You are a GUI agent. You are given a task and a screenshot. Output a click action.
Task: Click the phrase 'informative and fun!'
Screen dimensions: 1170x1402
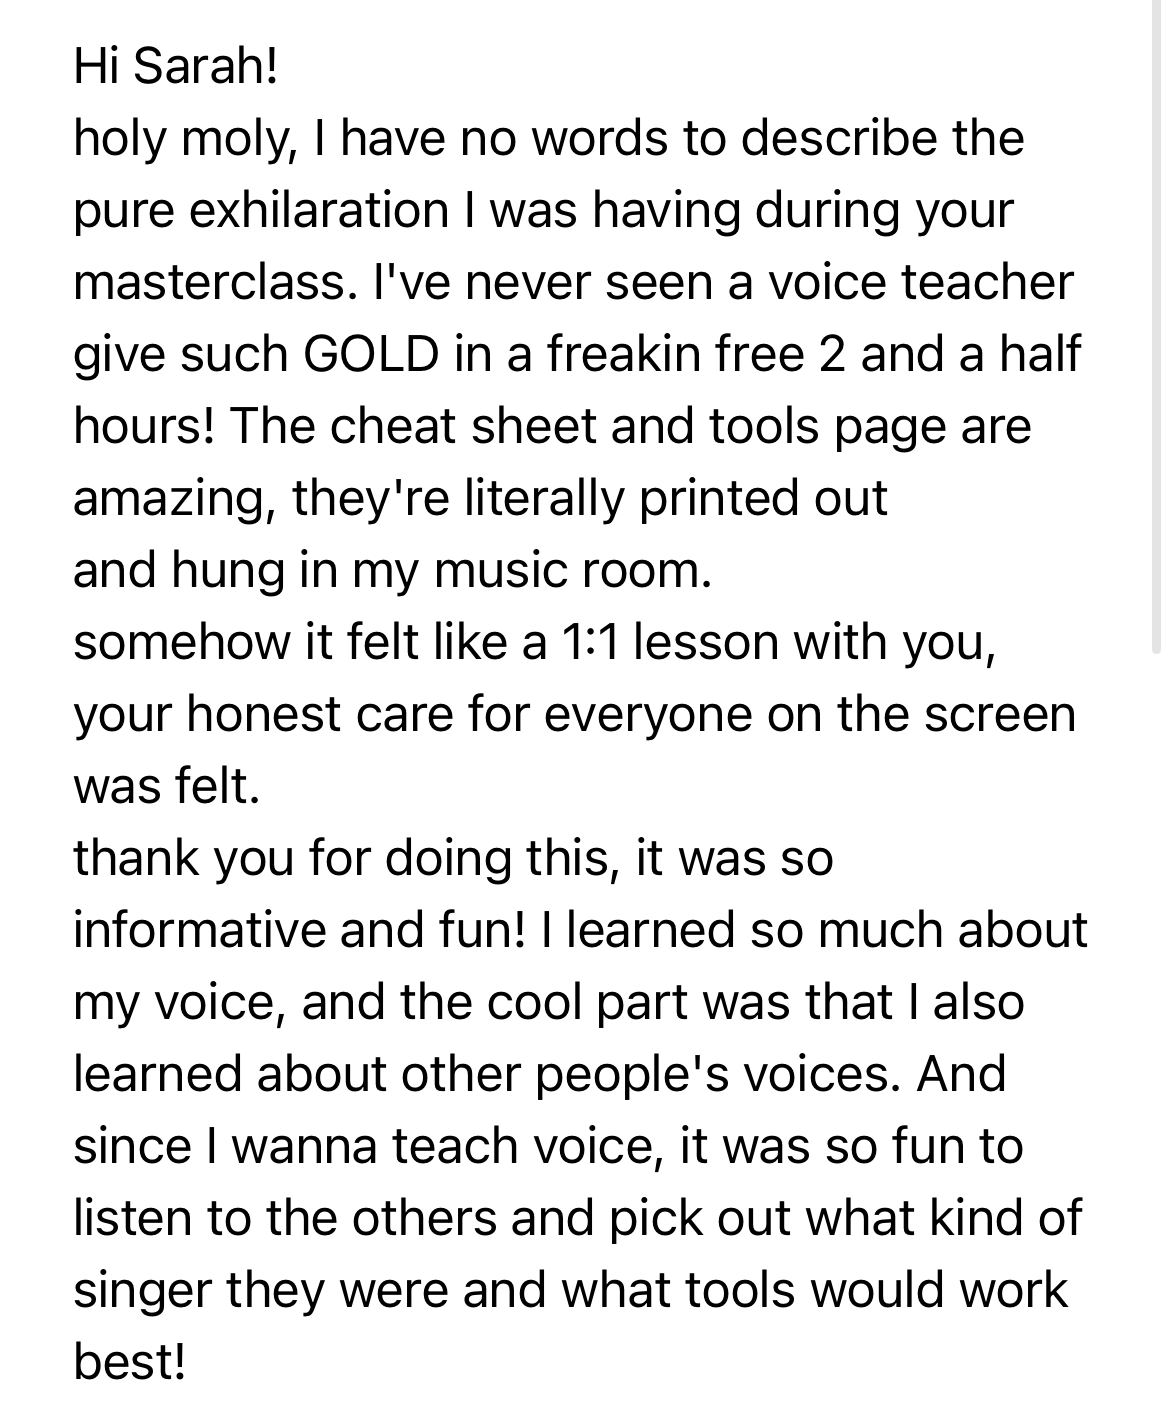(x=298, y=930)
